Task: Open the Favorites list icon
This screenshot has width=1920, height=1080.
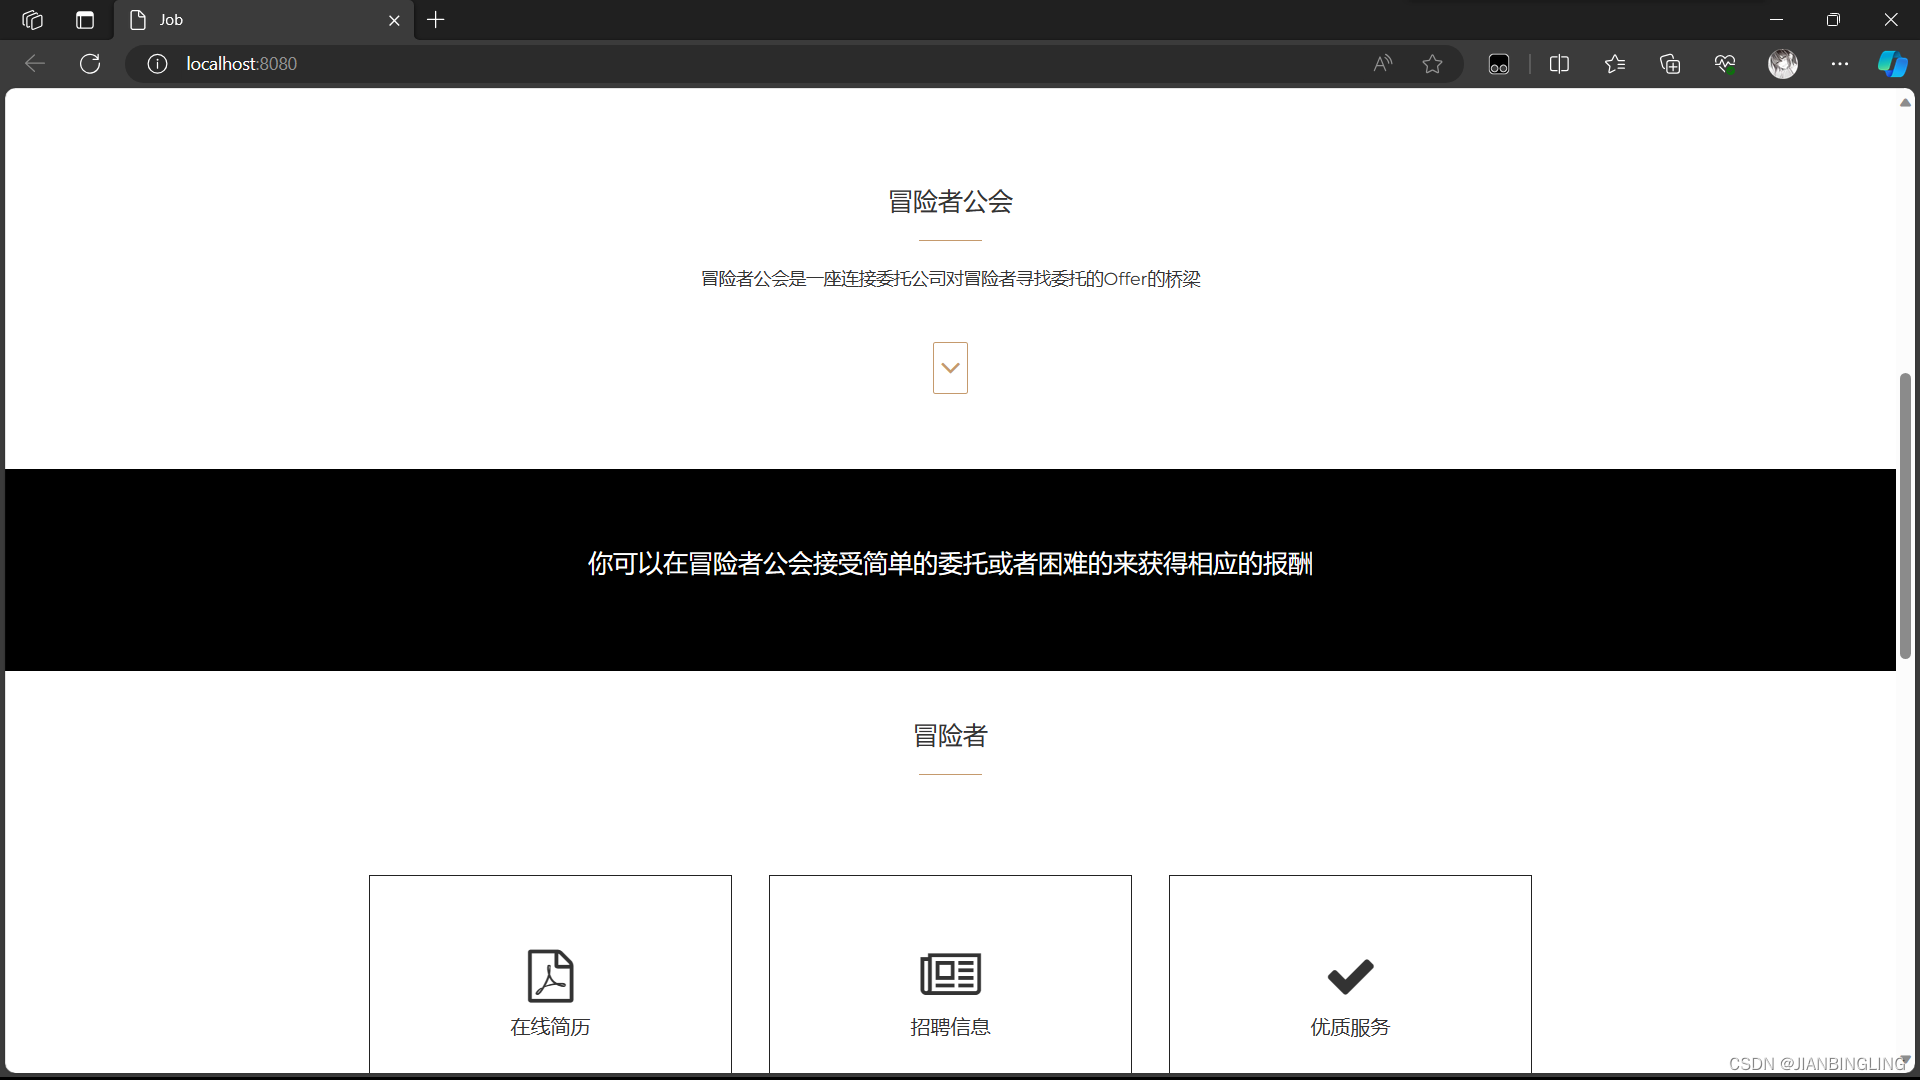Action: 1614,64
